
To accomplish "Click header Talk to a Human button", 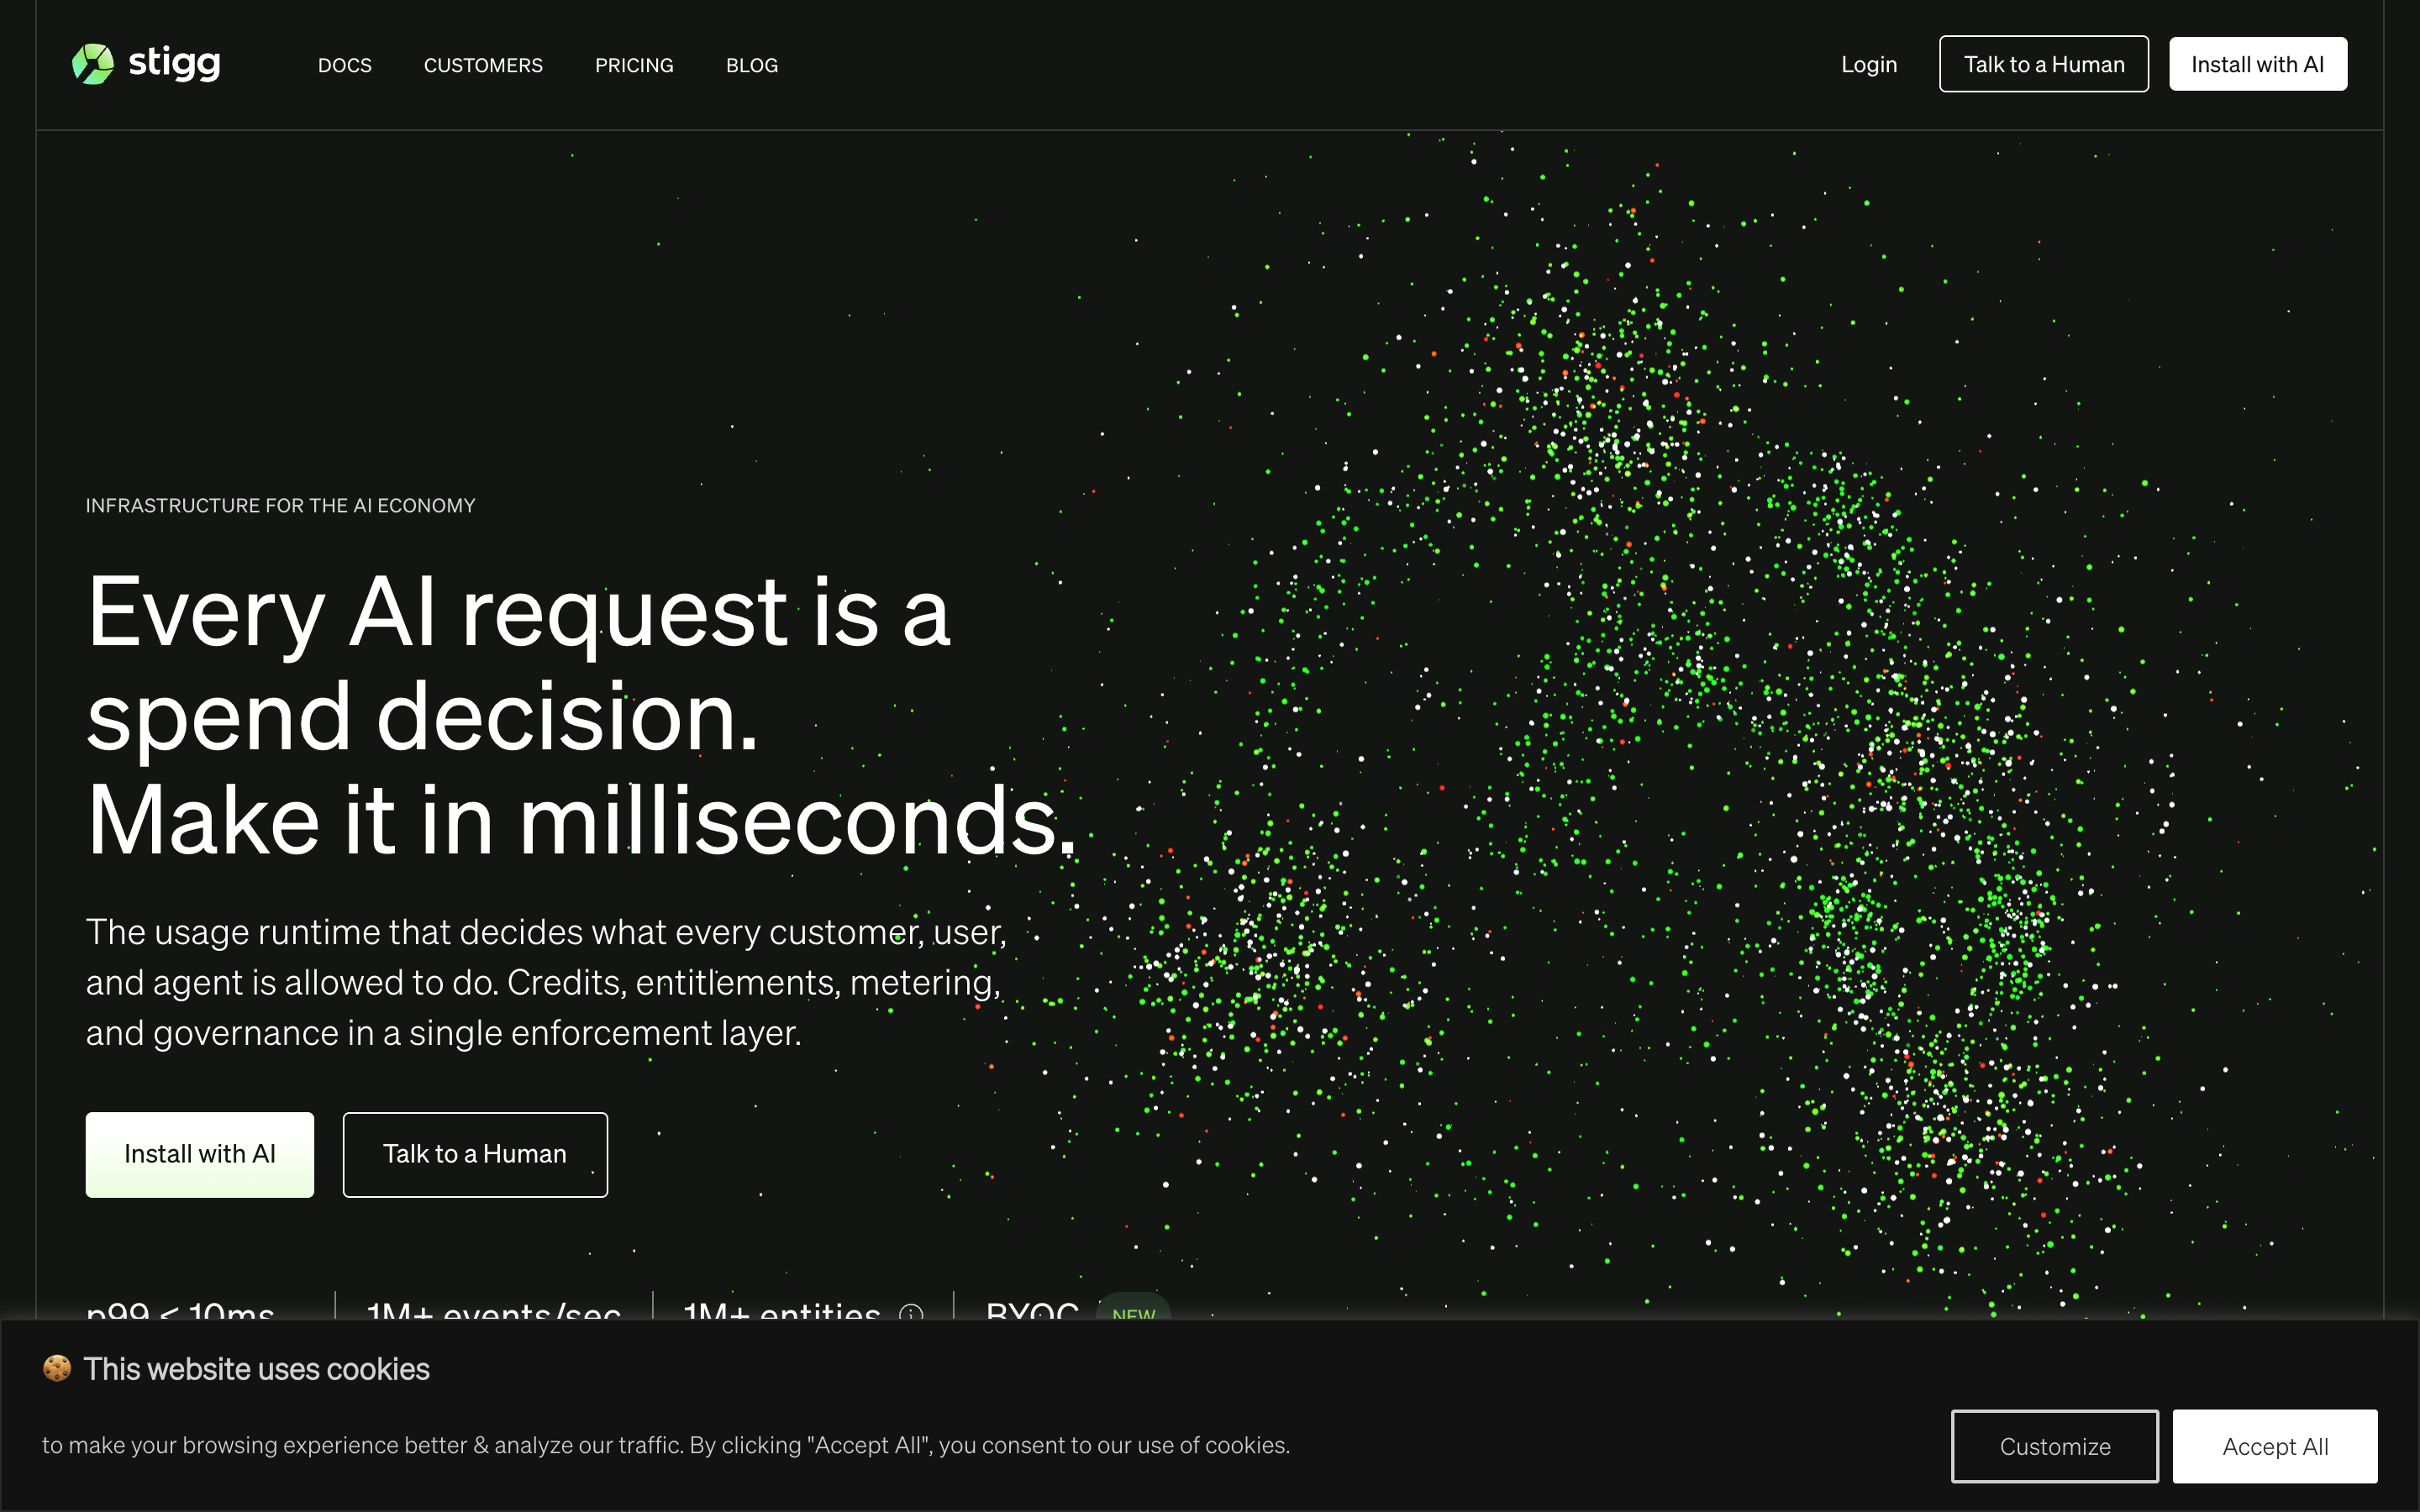I will (x=2044, y=64).
